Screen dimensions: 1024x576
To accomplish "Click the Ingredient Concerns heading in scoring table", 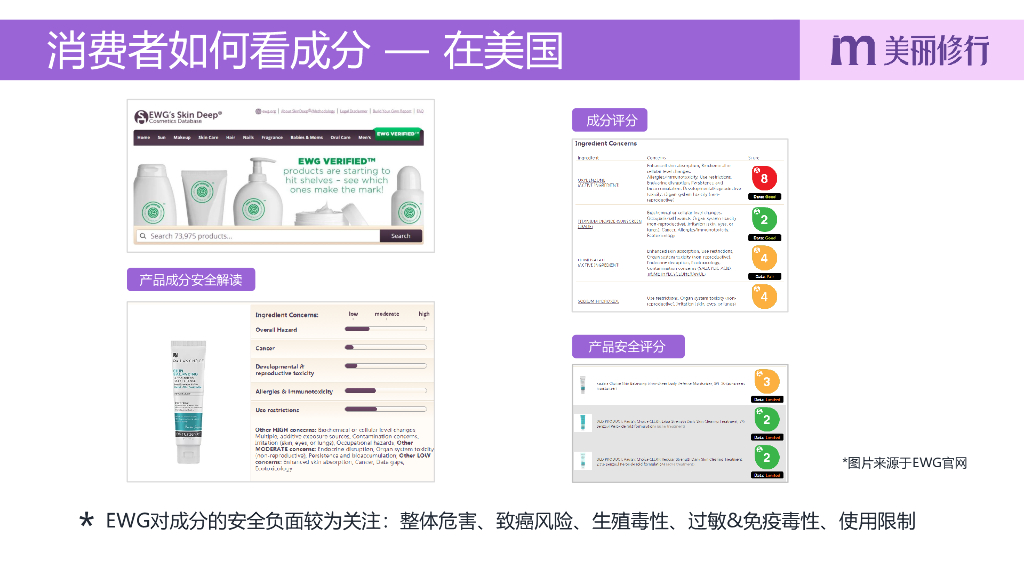I will [606, 144].
